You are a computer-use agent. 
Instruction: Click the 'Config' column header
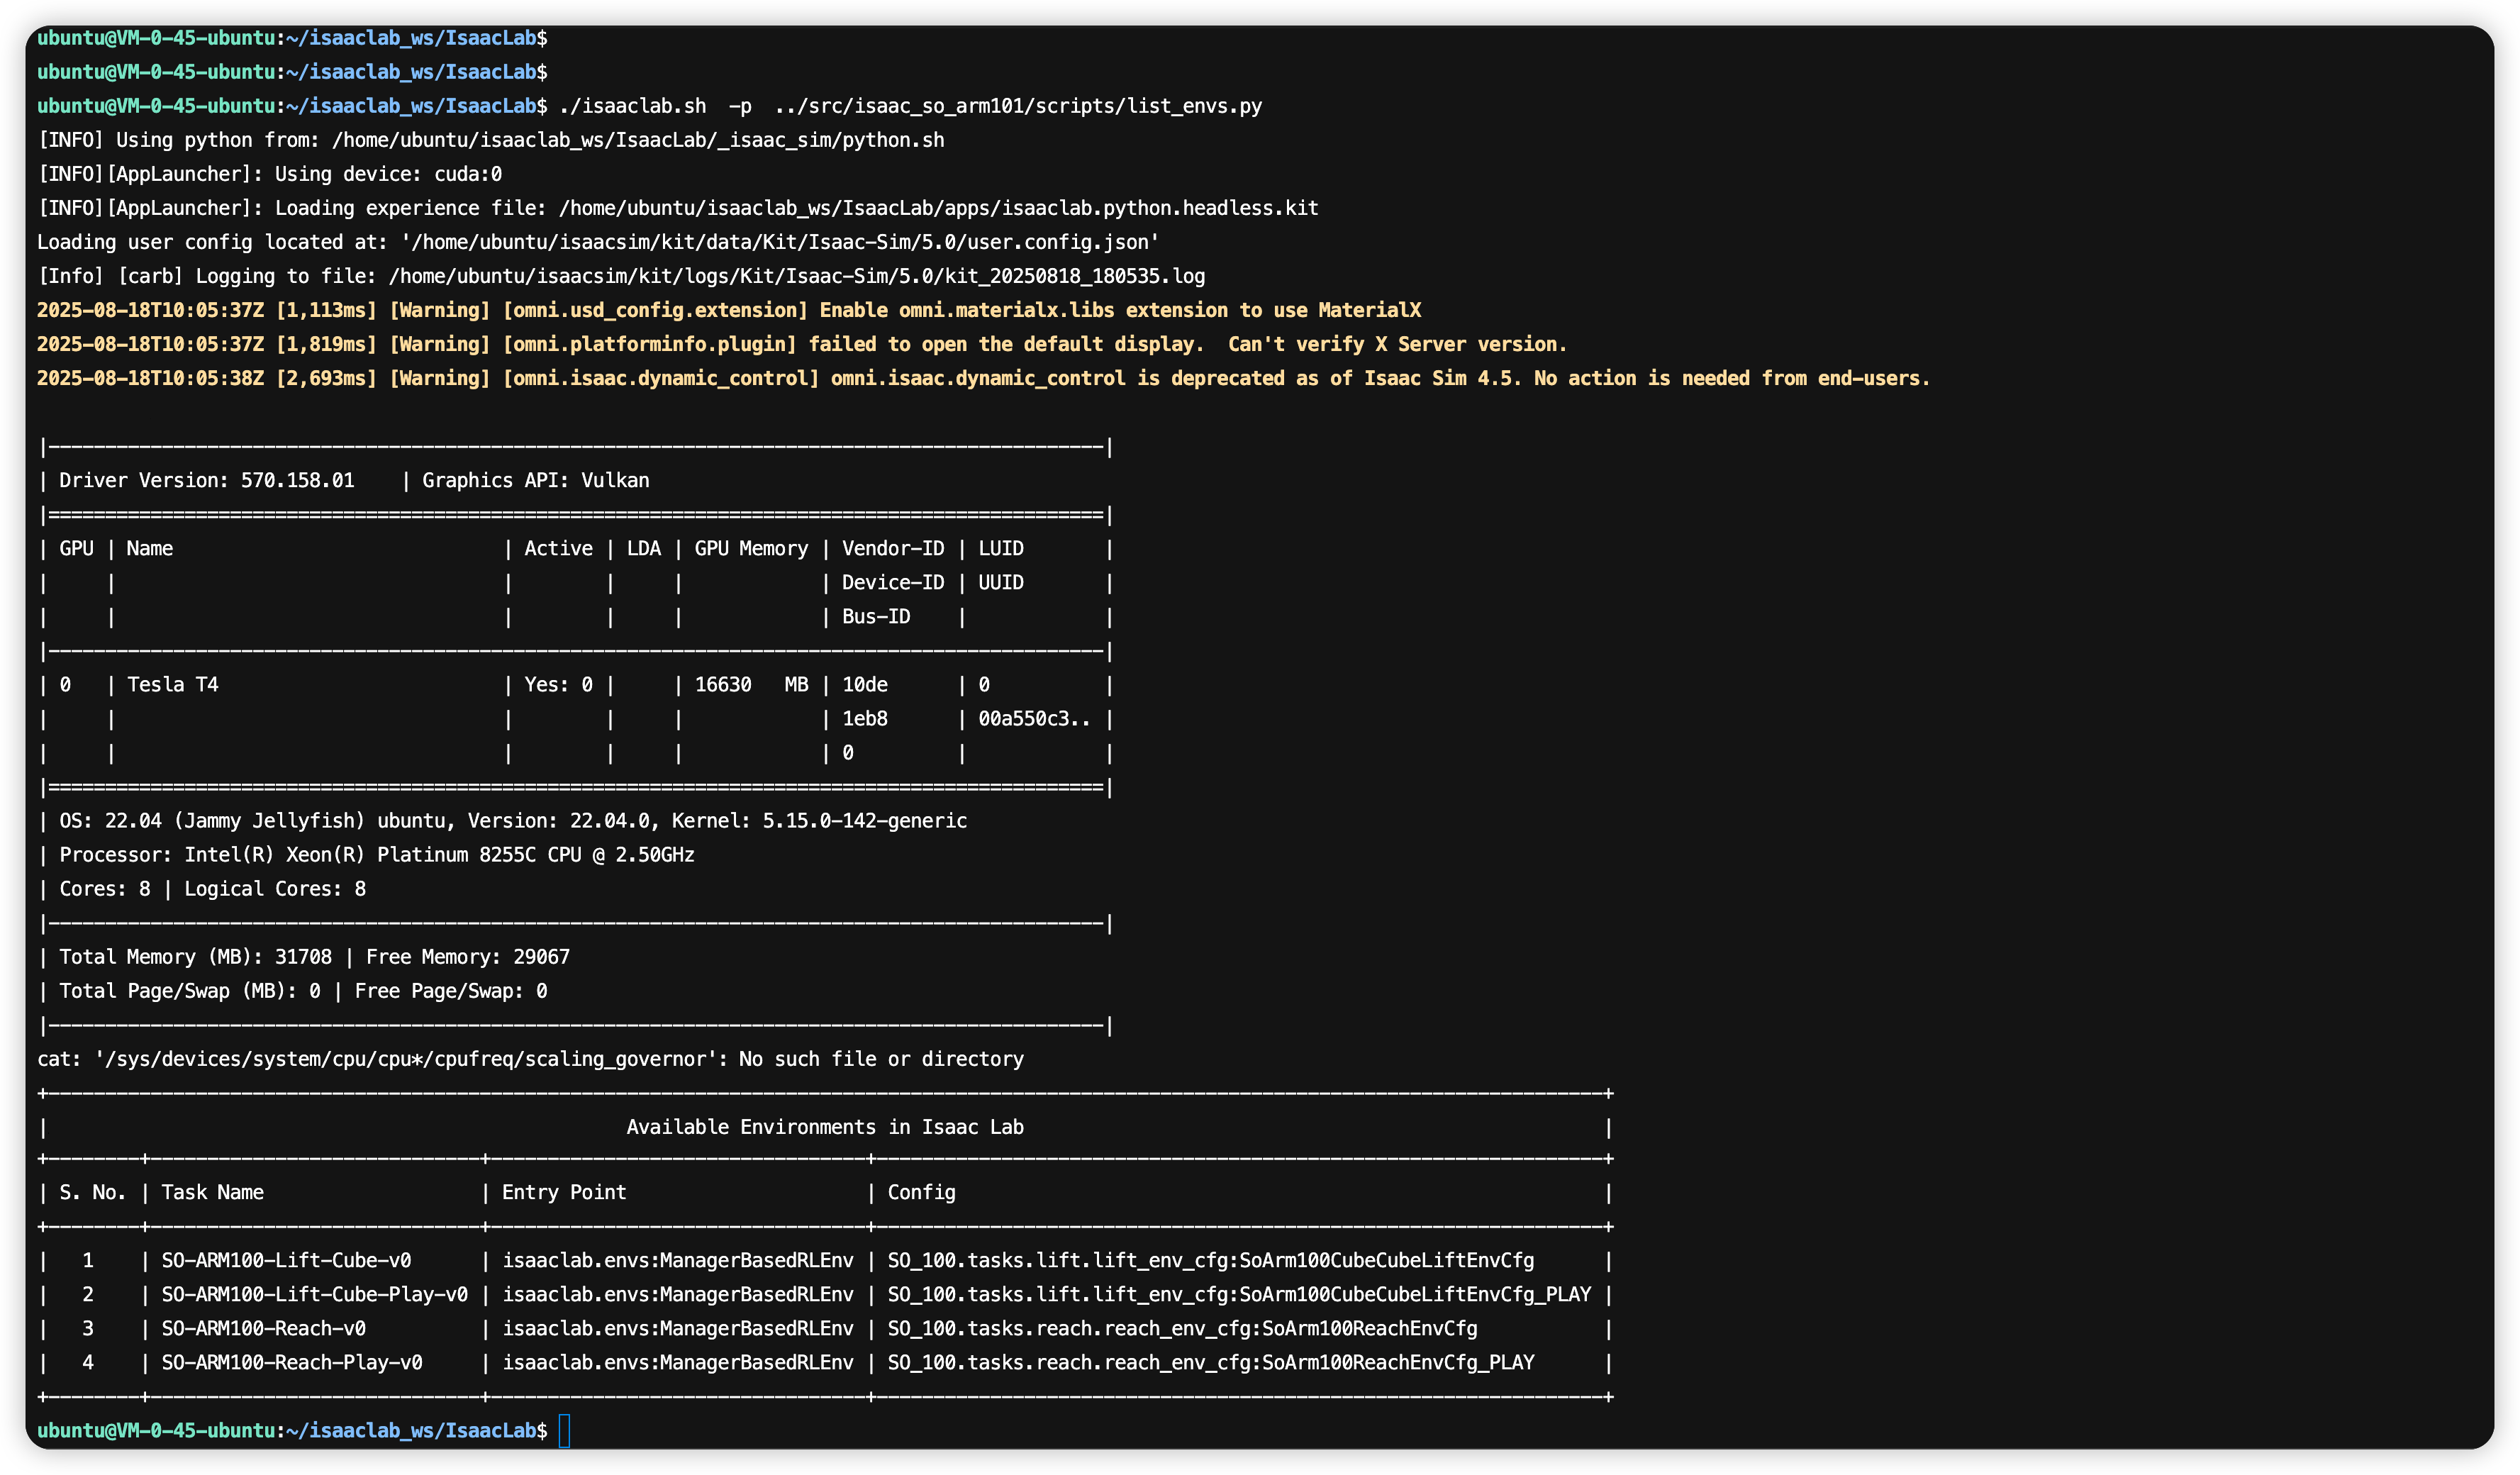pyautogui.click(x=921, y=1192)
